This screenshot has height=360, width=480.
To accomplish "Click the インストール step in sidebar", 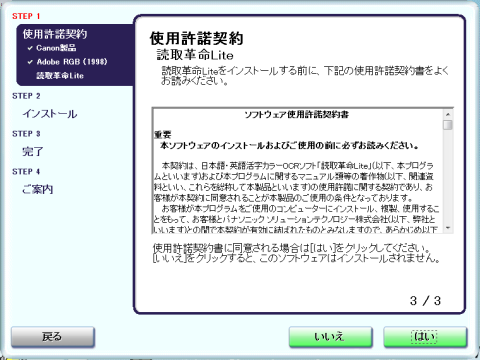I will pos(50,114).
